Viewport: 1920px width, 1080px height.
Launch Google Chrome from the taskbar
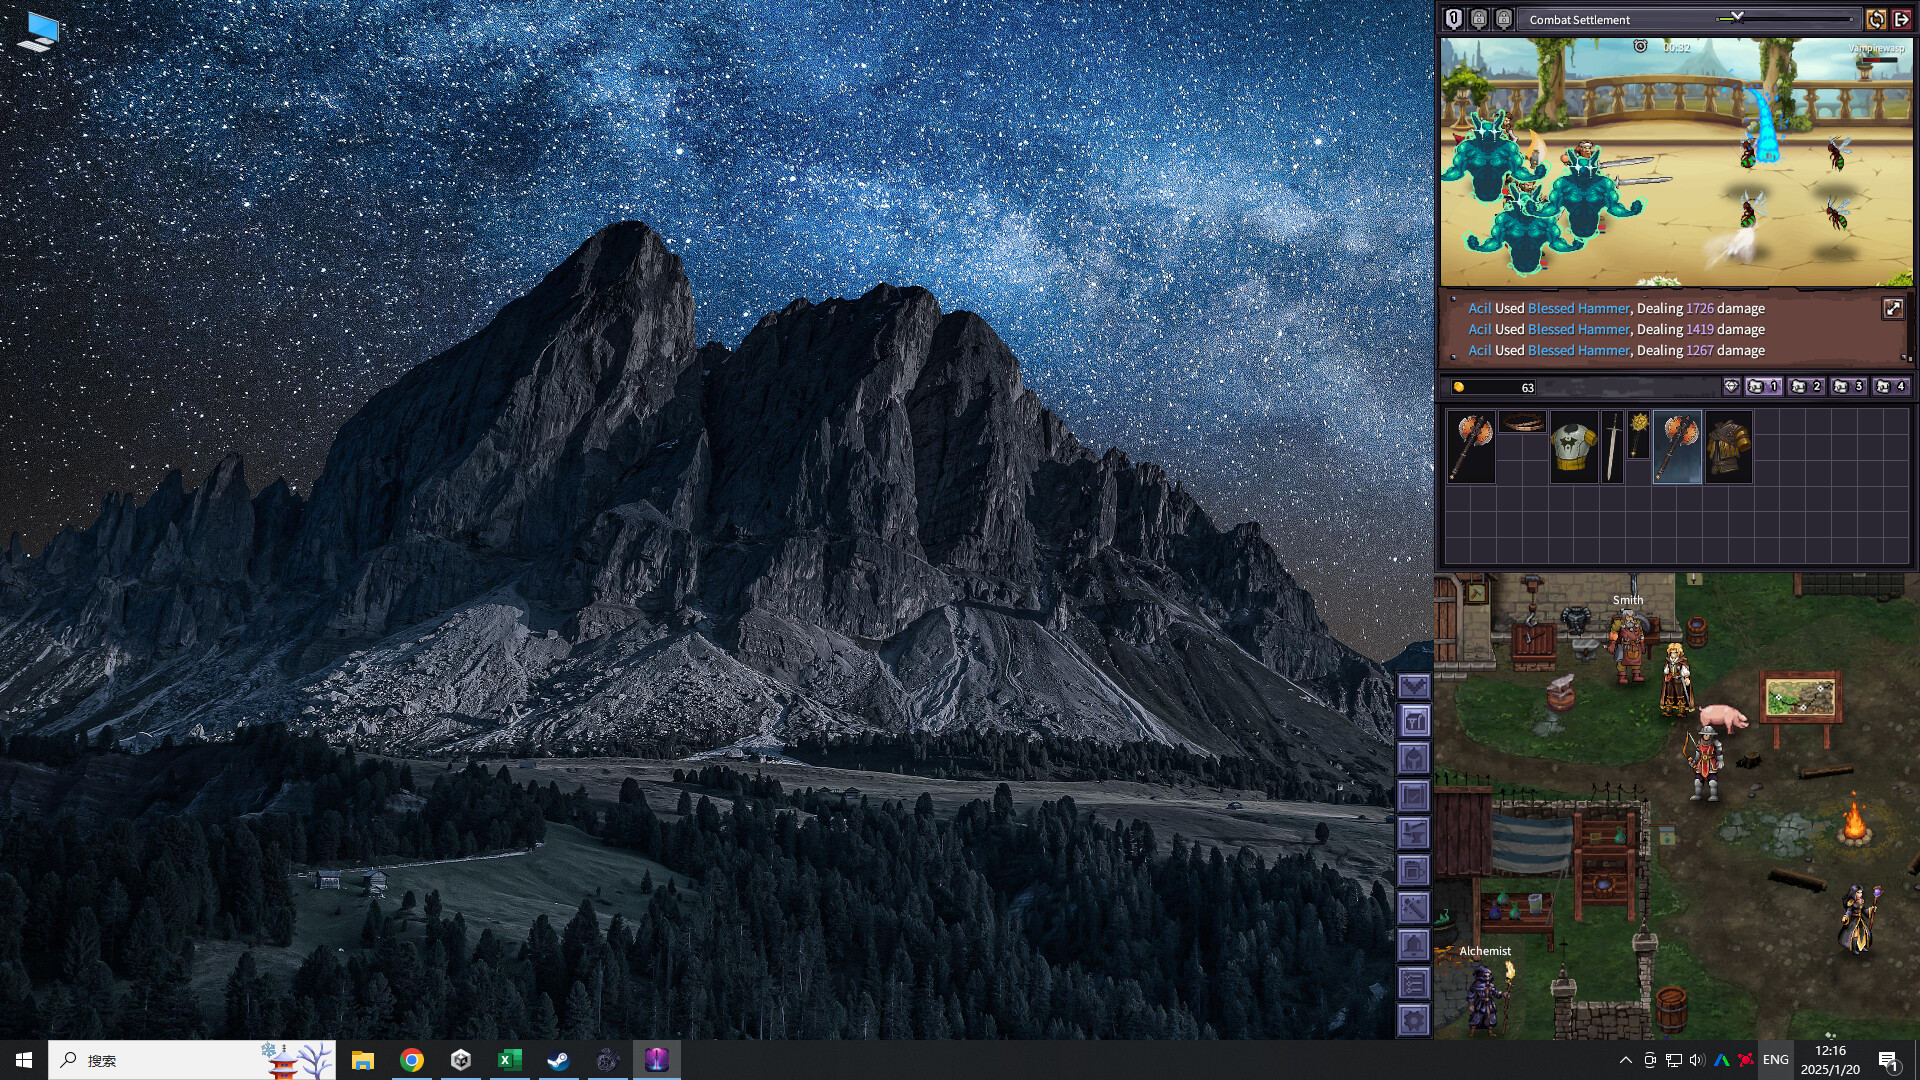[x=412, y=1061]
